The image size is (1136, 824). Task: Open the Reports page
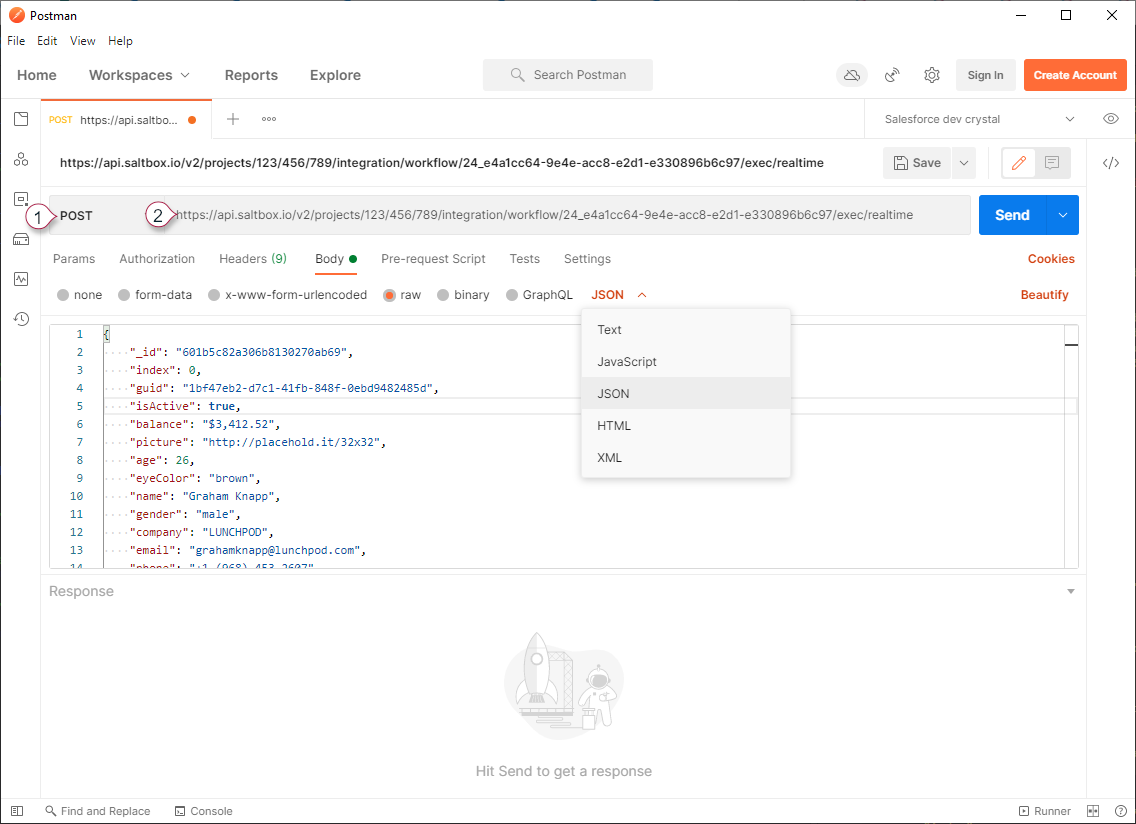pos(251,75)
